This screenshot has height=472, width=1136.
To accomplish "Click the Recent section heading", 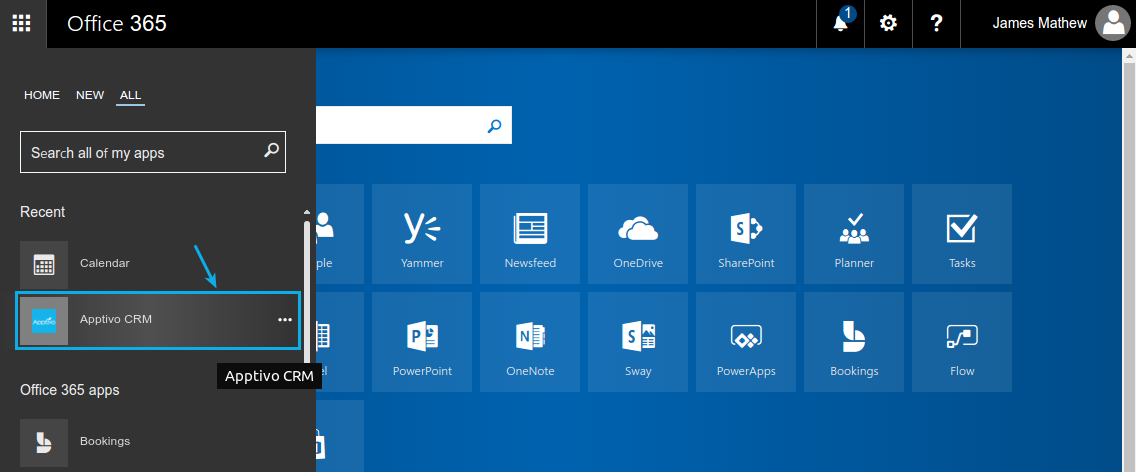I will pos(43,212).
